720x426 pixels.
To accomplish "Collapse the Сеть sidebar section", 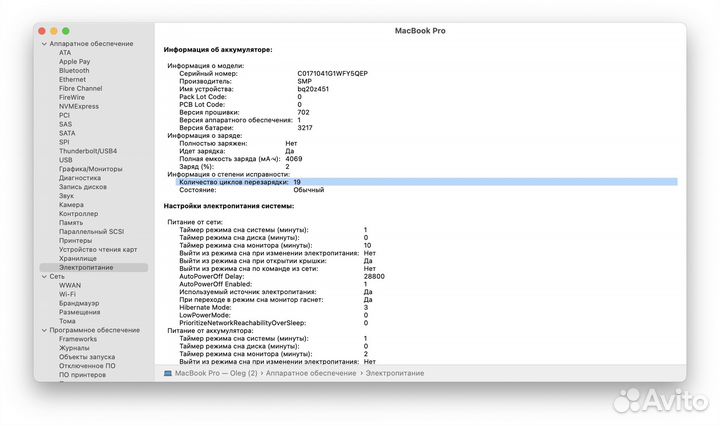I will pyautogui.click(x=43, y=276).
